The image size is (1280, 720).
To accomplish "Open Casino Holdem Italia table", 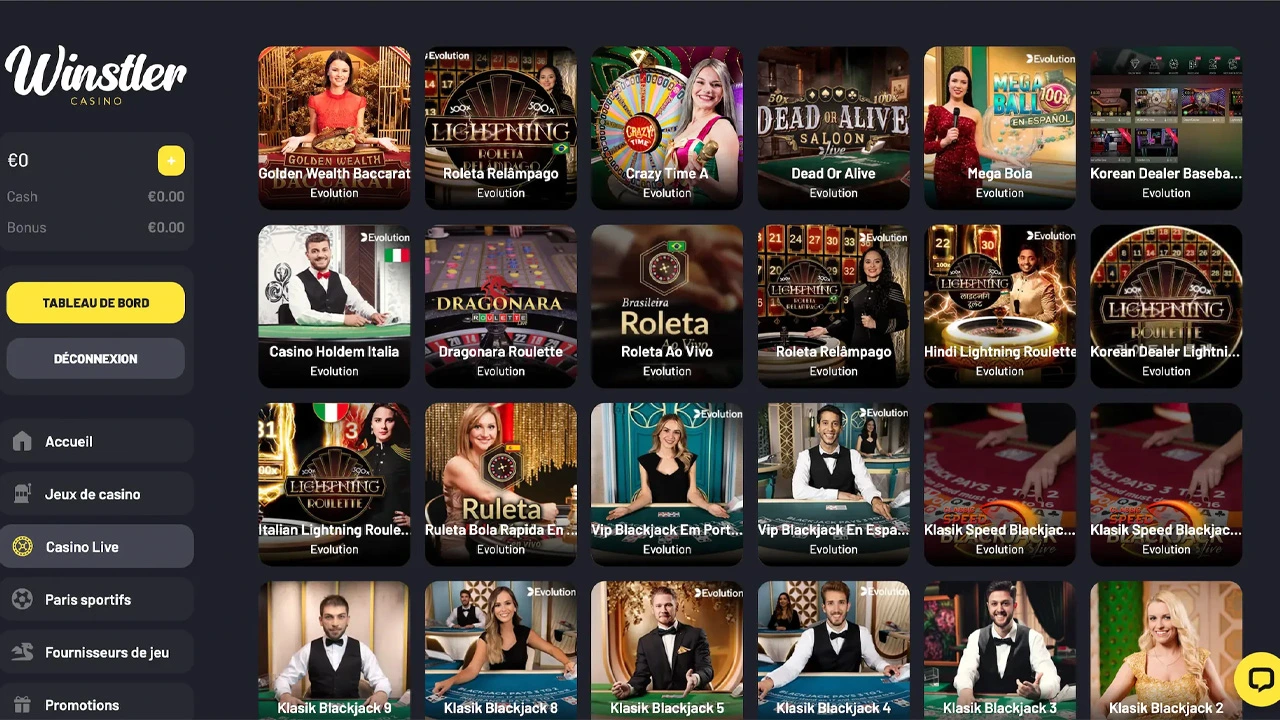I will click(x=334, y=306).
